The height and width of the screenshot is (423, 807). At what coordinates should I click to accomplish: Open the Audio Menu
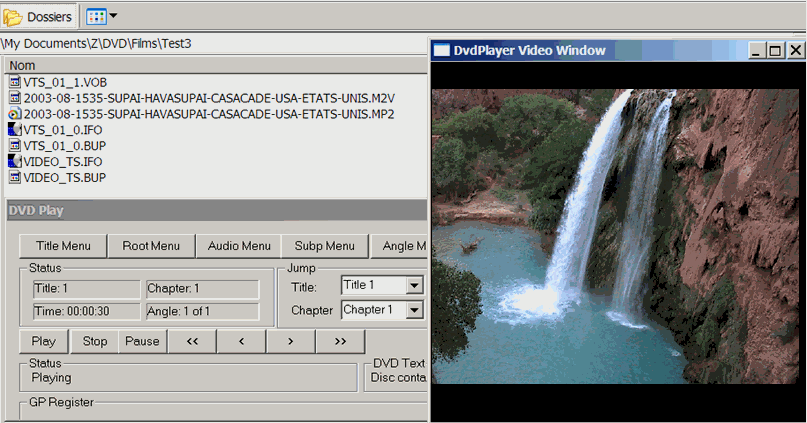coord(239,246)
